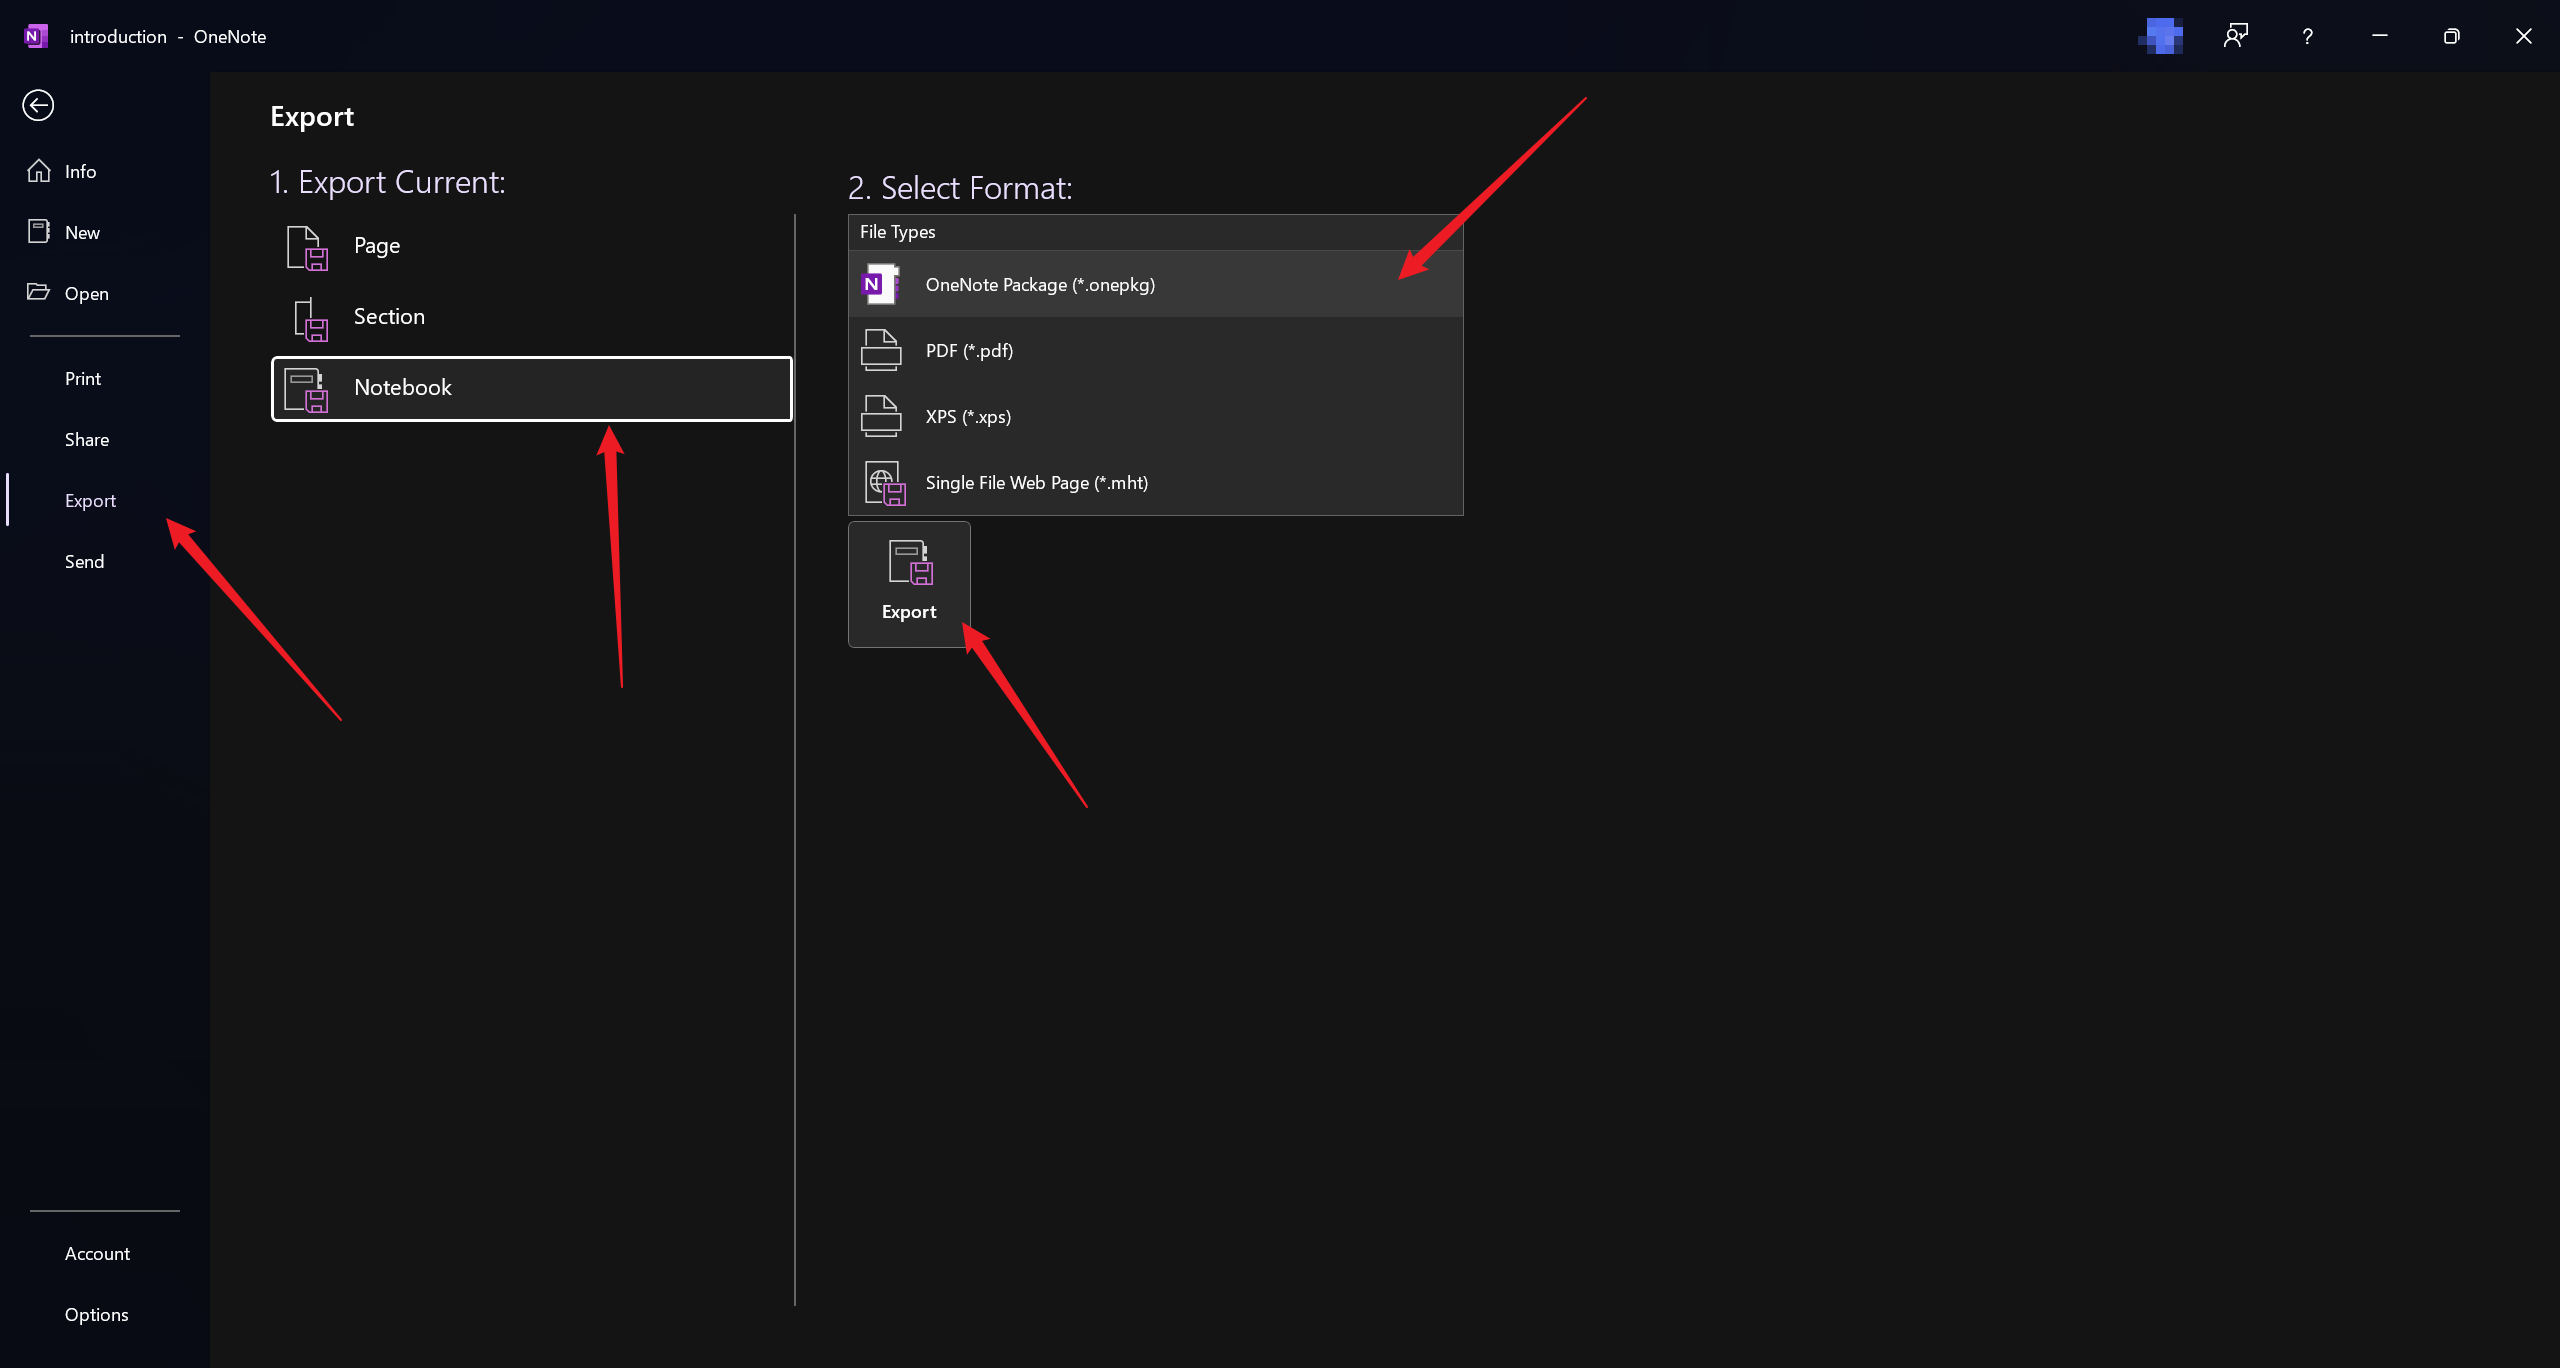Select PDF (*.pdf) format
This screenshot has height=1368, width=2560.
(1155, 350)
